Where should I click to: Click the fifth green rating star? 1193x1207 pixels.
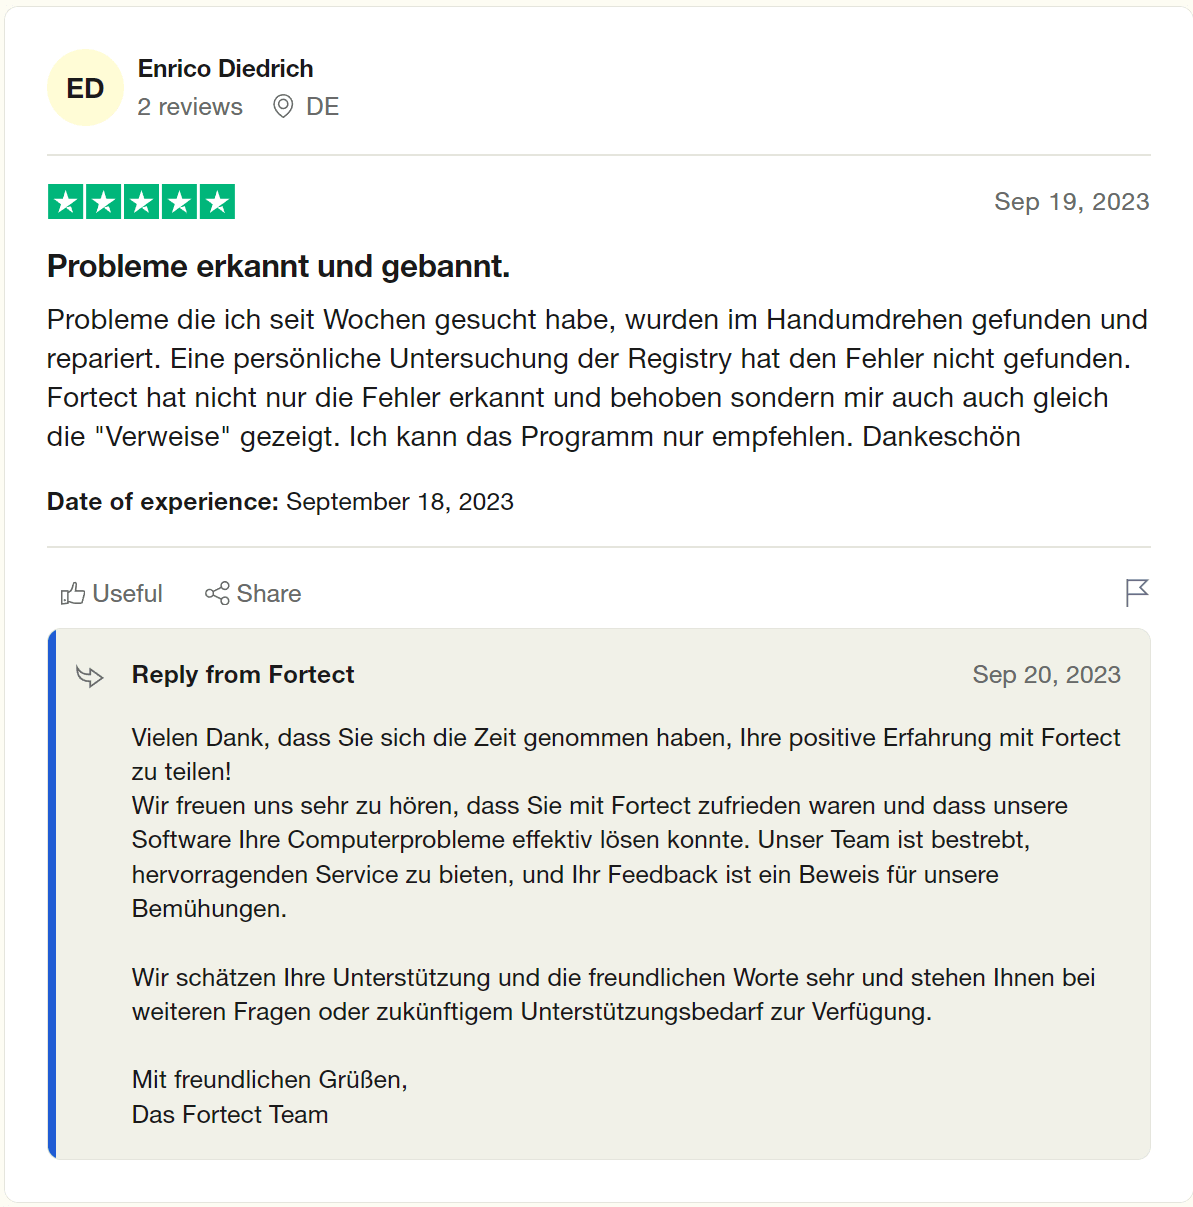[217, 202]
